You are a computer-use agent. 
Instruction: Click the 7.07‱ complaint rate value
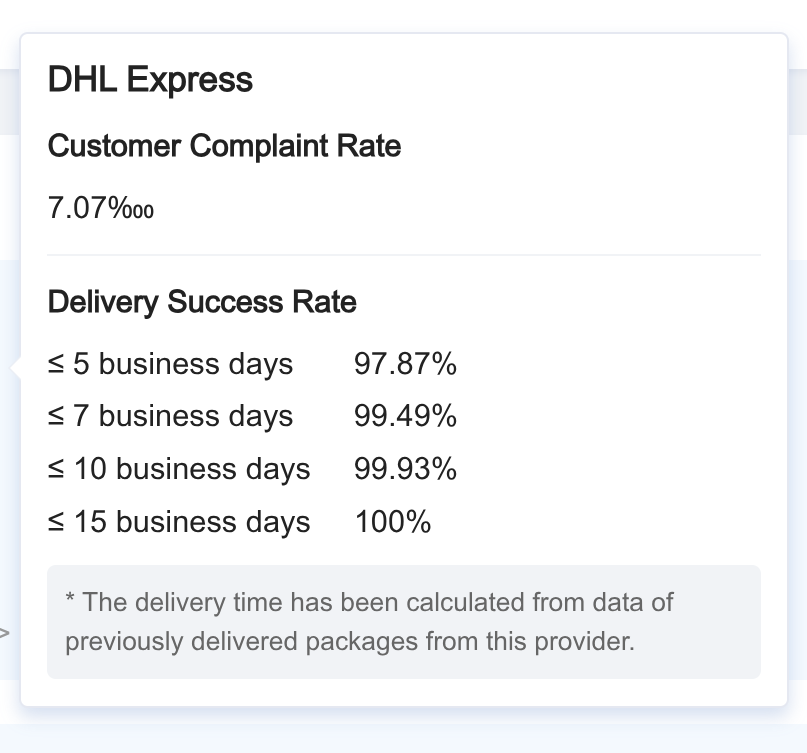tap(101, 208)
